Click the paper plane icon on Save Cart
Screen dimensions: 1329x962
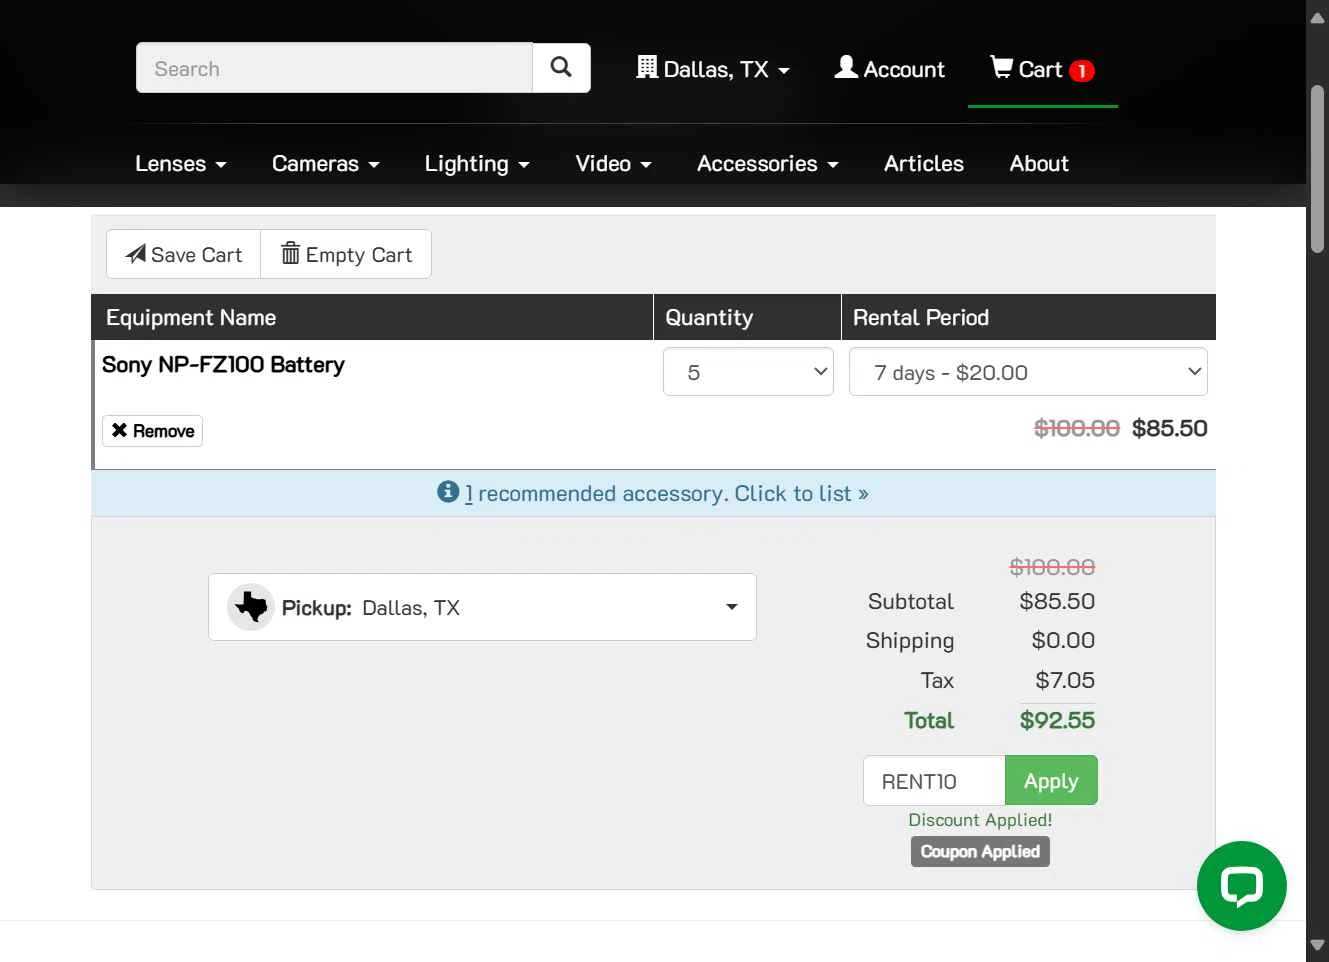[x=136, y=254]
